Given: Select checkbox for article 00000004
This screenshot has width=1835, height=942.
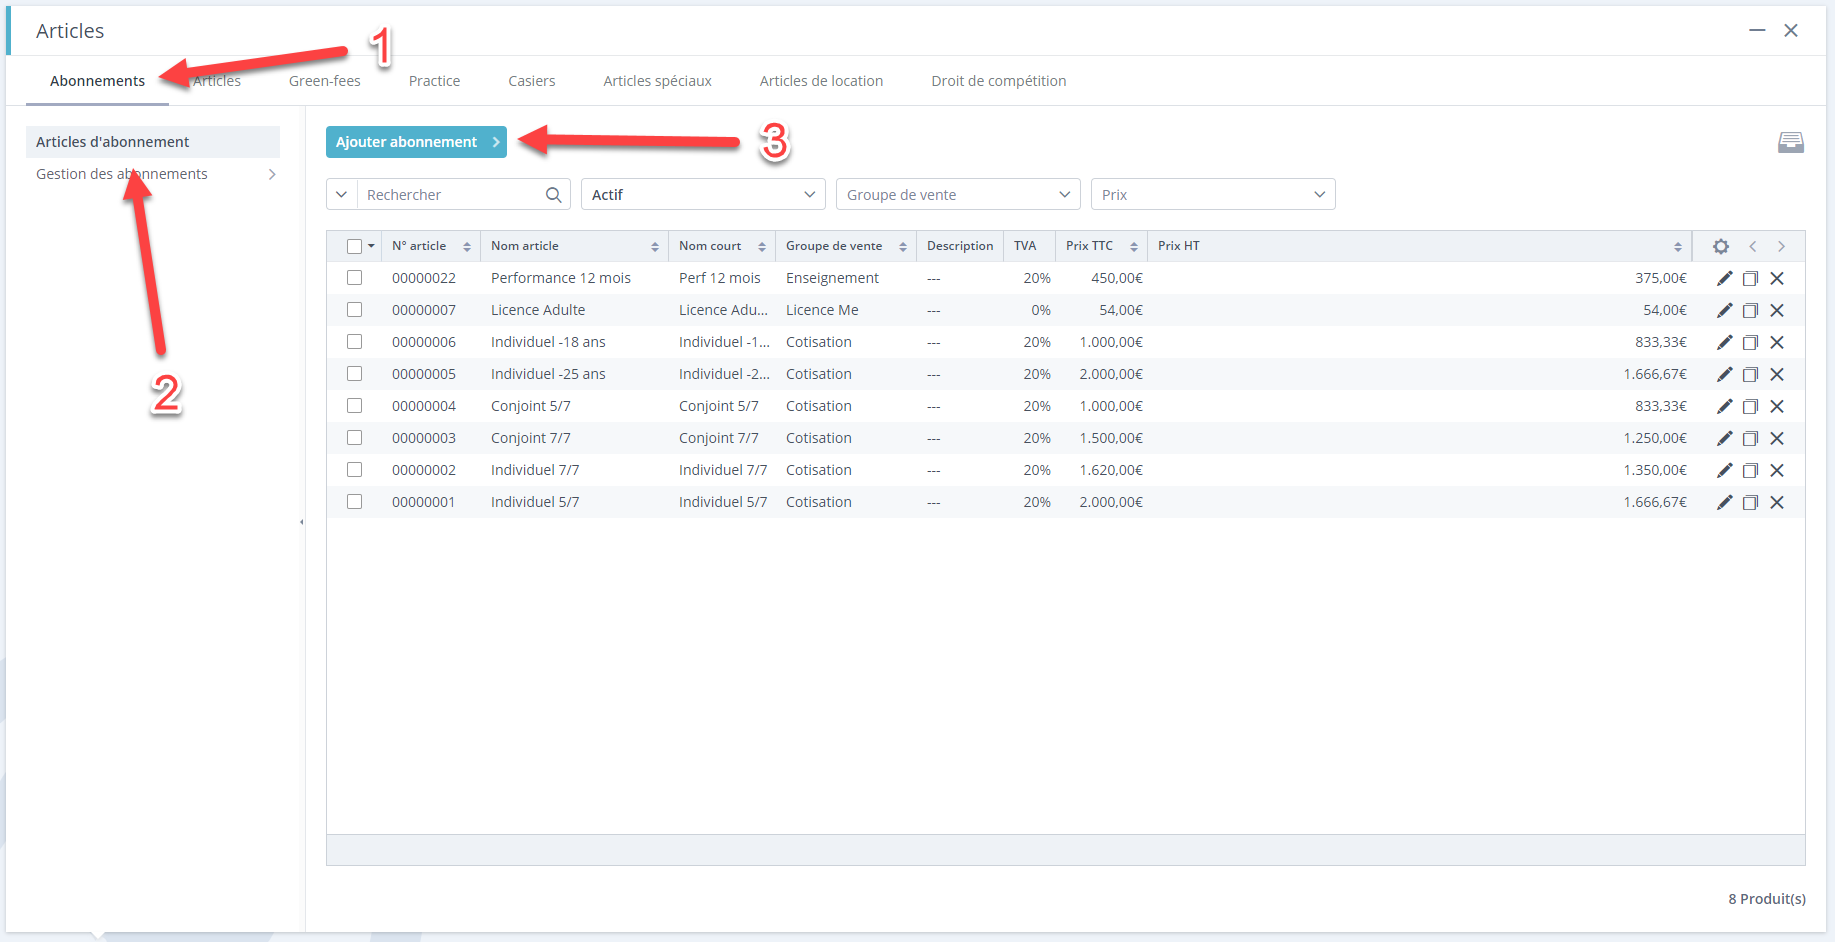Looking at the screenshot, I should (x=354, y=406).
